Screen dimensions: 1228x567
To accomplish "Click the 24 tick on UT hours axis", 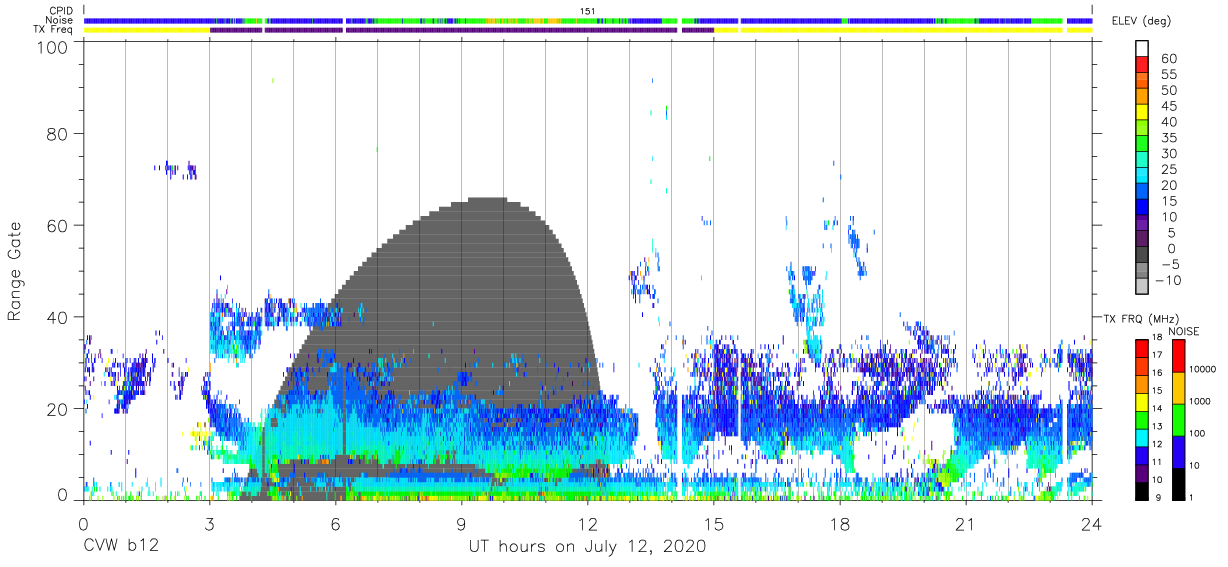I will coord(1092,523).
